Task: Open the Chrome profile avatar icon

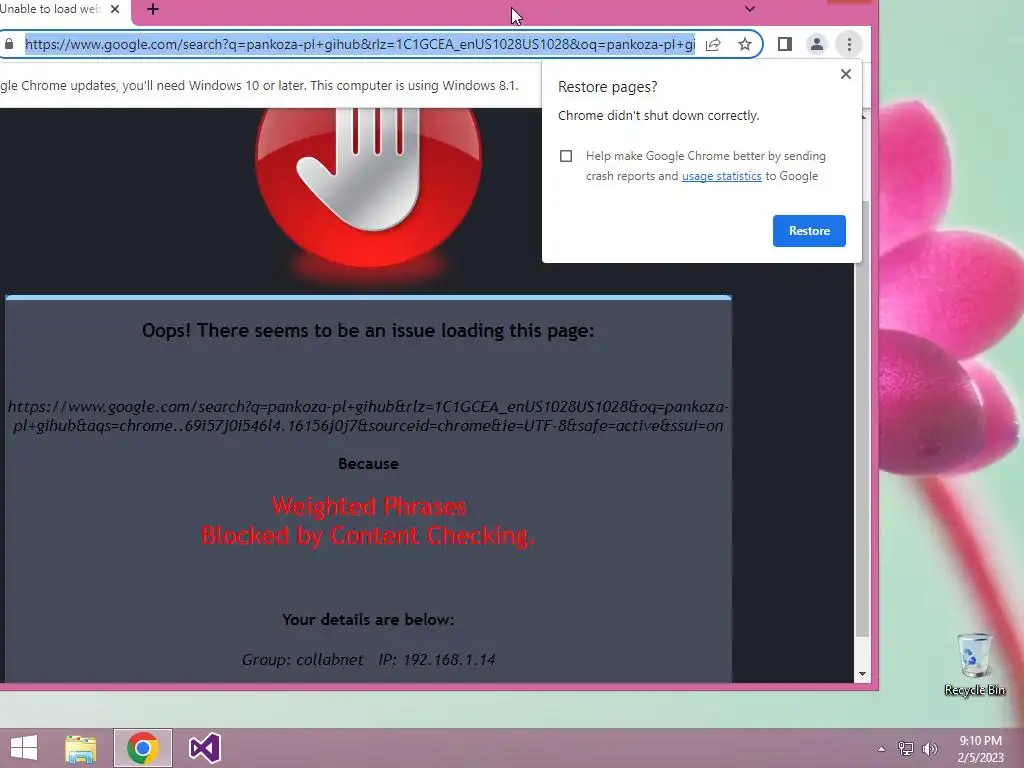Action: coord(816,44)
